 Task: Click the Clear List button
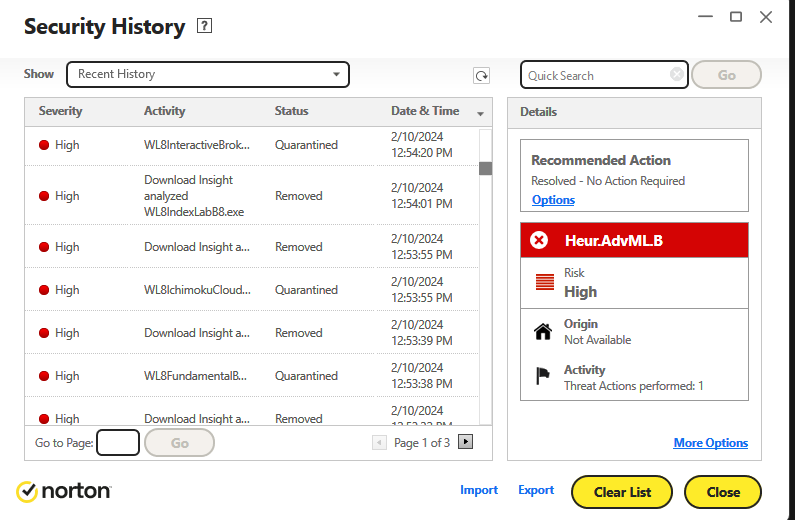622,492
